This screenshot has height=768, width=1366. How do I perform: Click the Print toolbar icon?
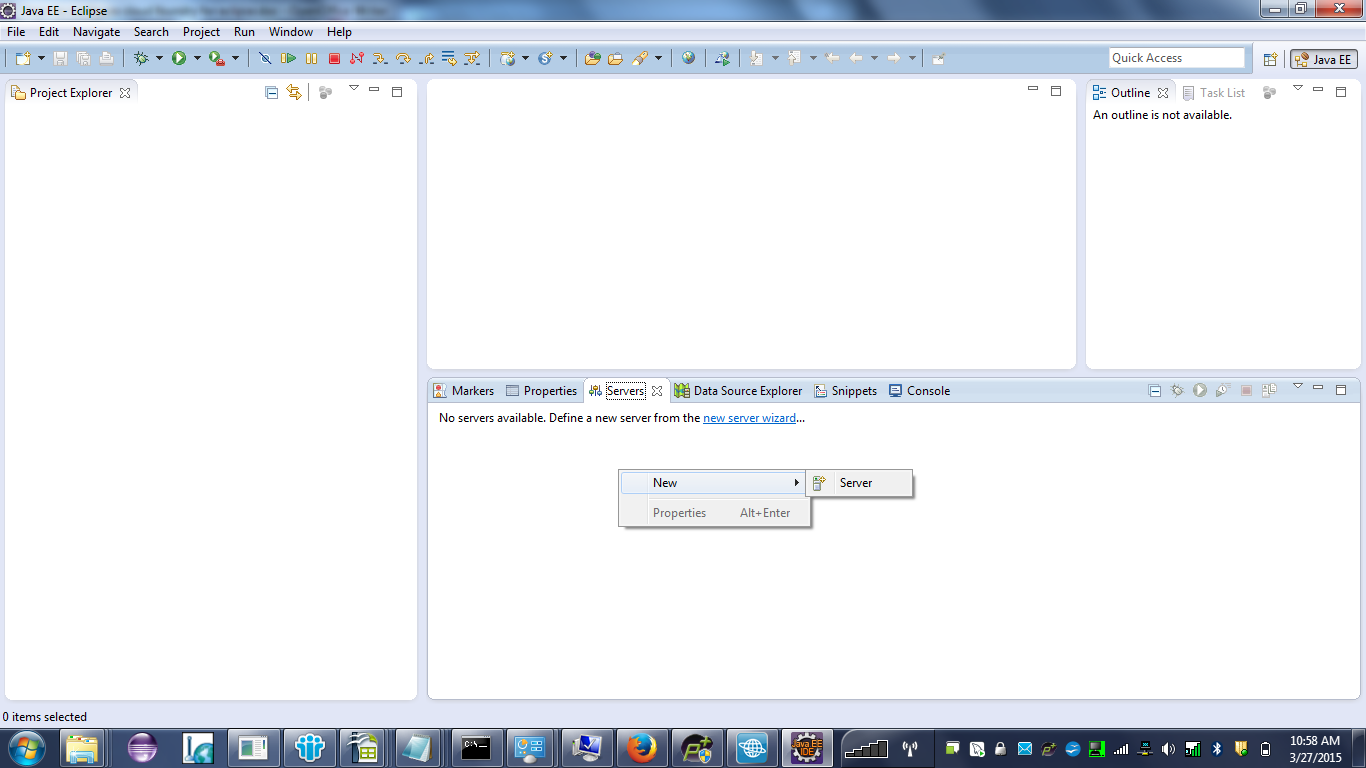[x=106, y=57]
